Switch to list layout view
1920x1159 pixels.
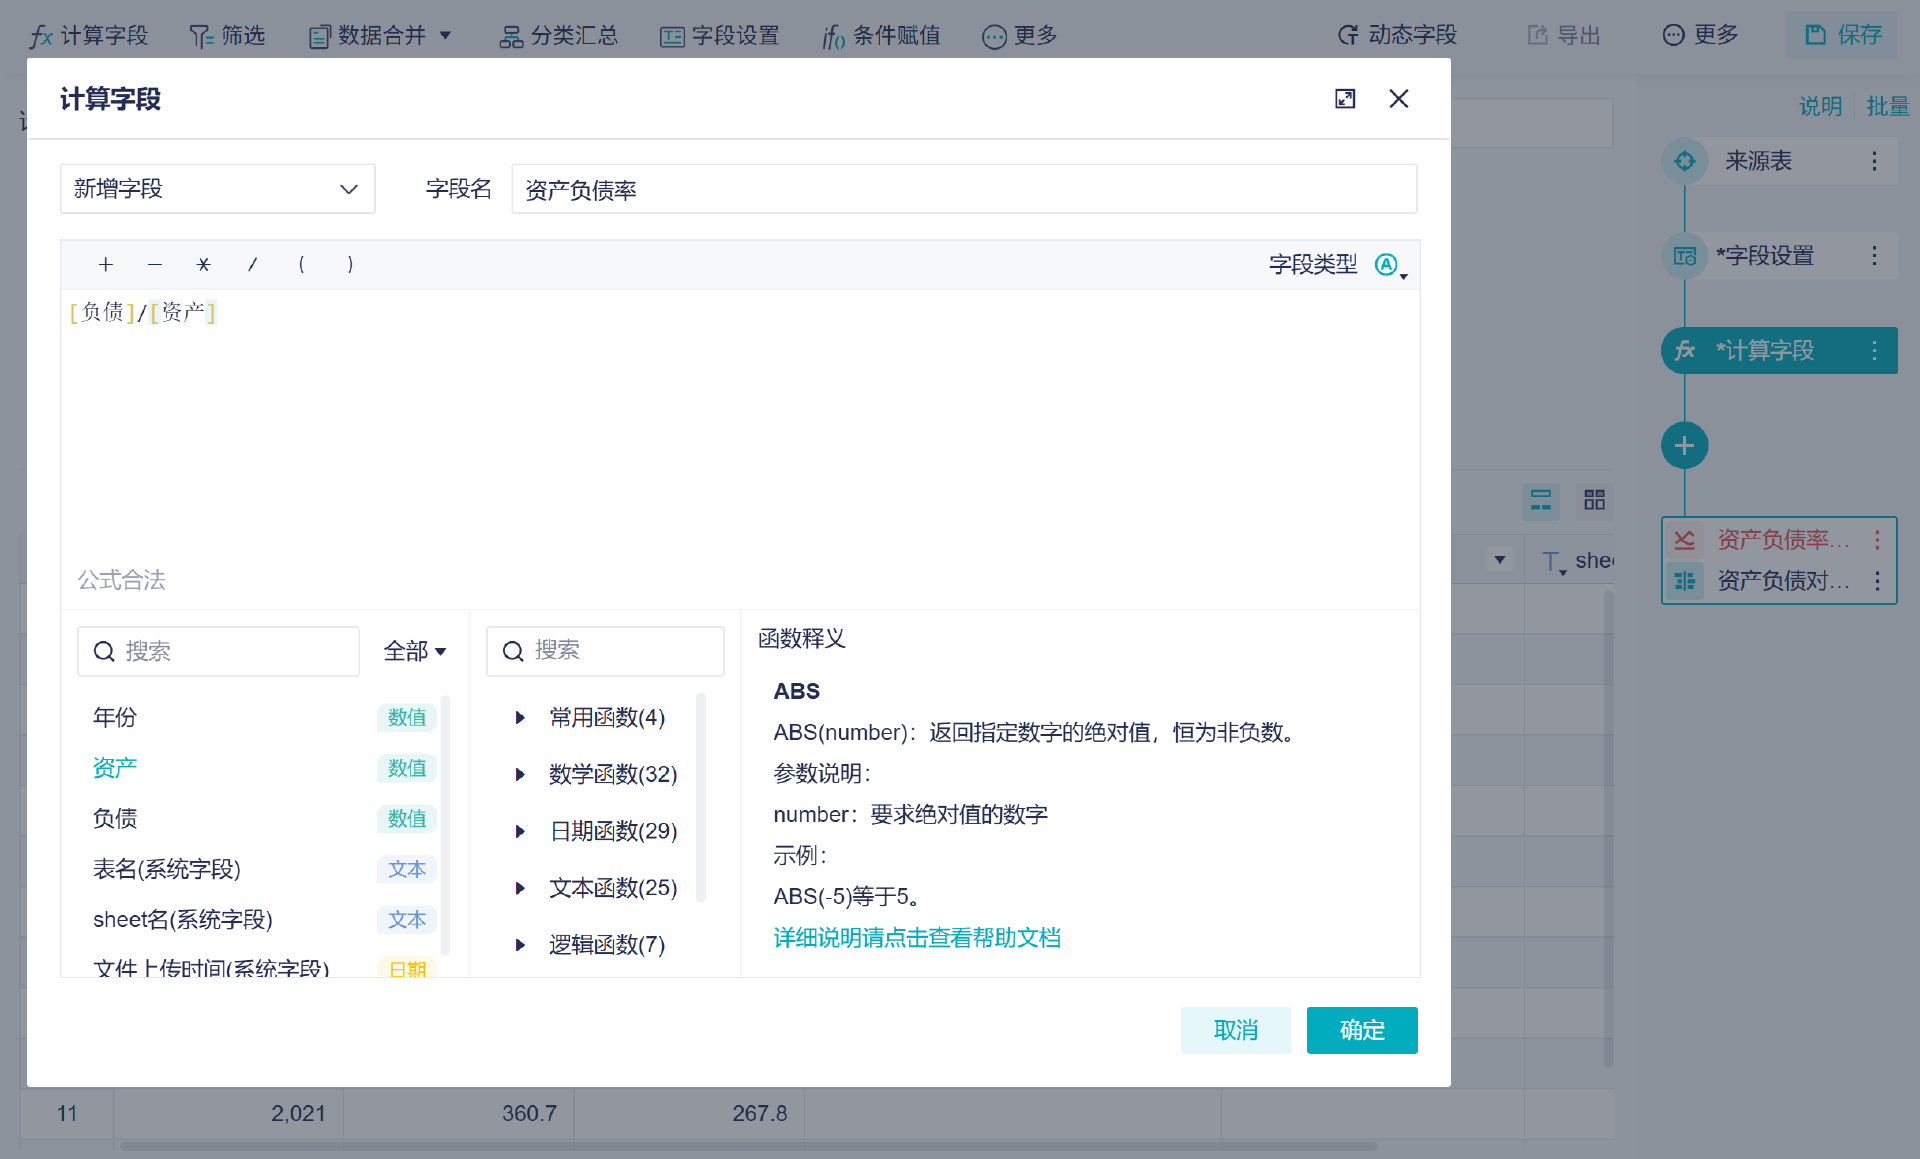[1540, 500]
